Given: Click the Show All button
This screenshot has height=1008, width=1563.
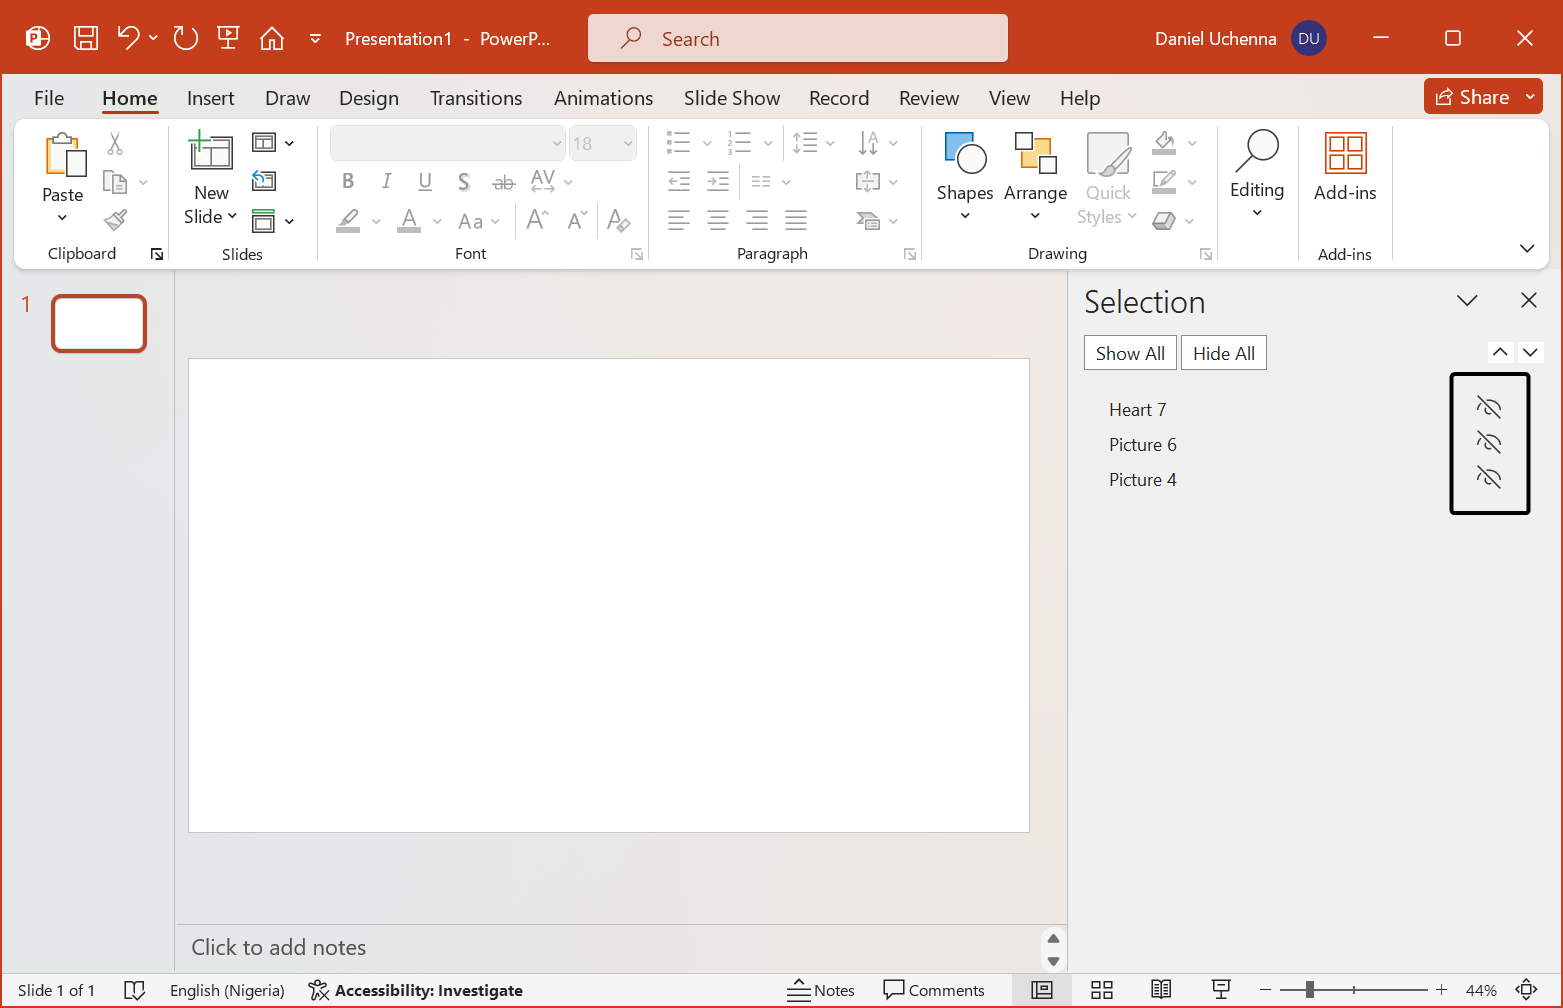Looking at the screenshot, I should (x=1130, y=353).
